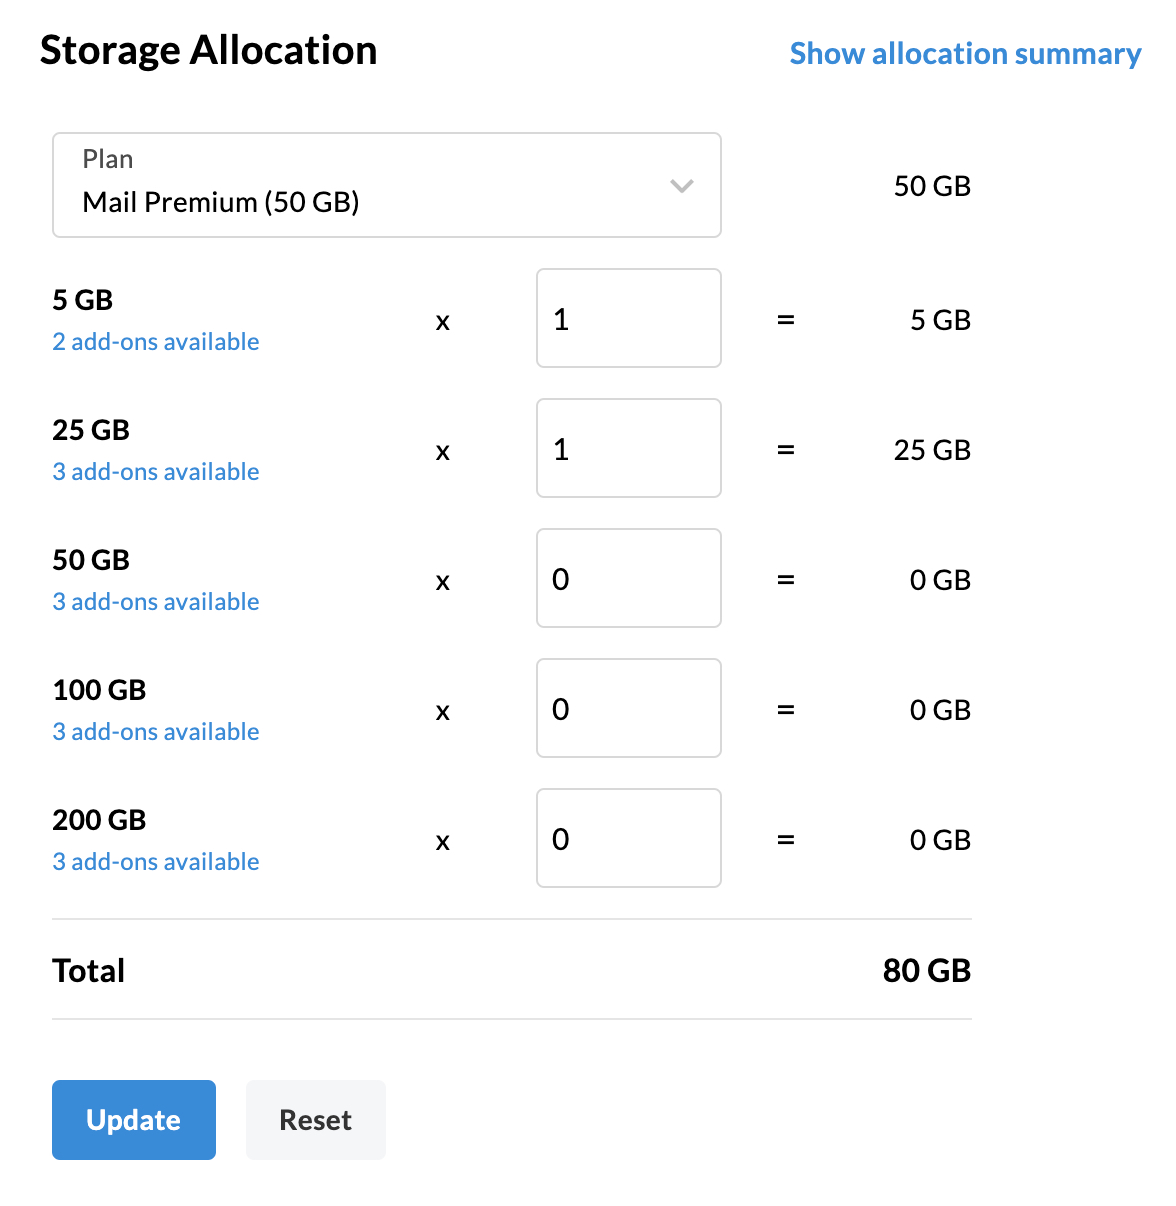Select the Mail Premium (50 GB) plan field
This screenshot has width=1176, height=1206.
coord(387,185)
